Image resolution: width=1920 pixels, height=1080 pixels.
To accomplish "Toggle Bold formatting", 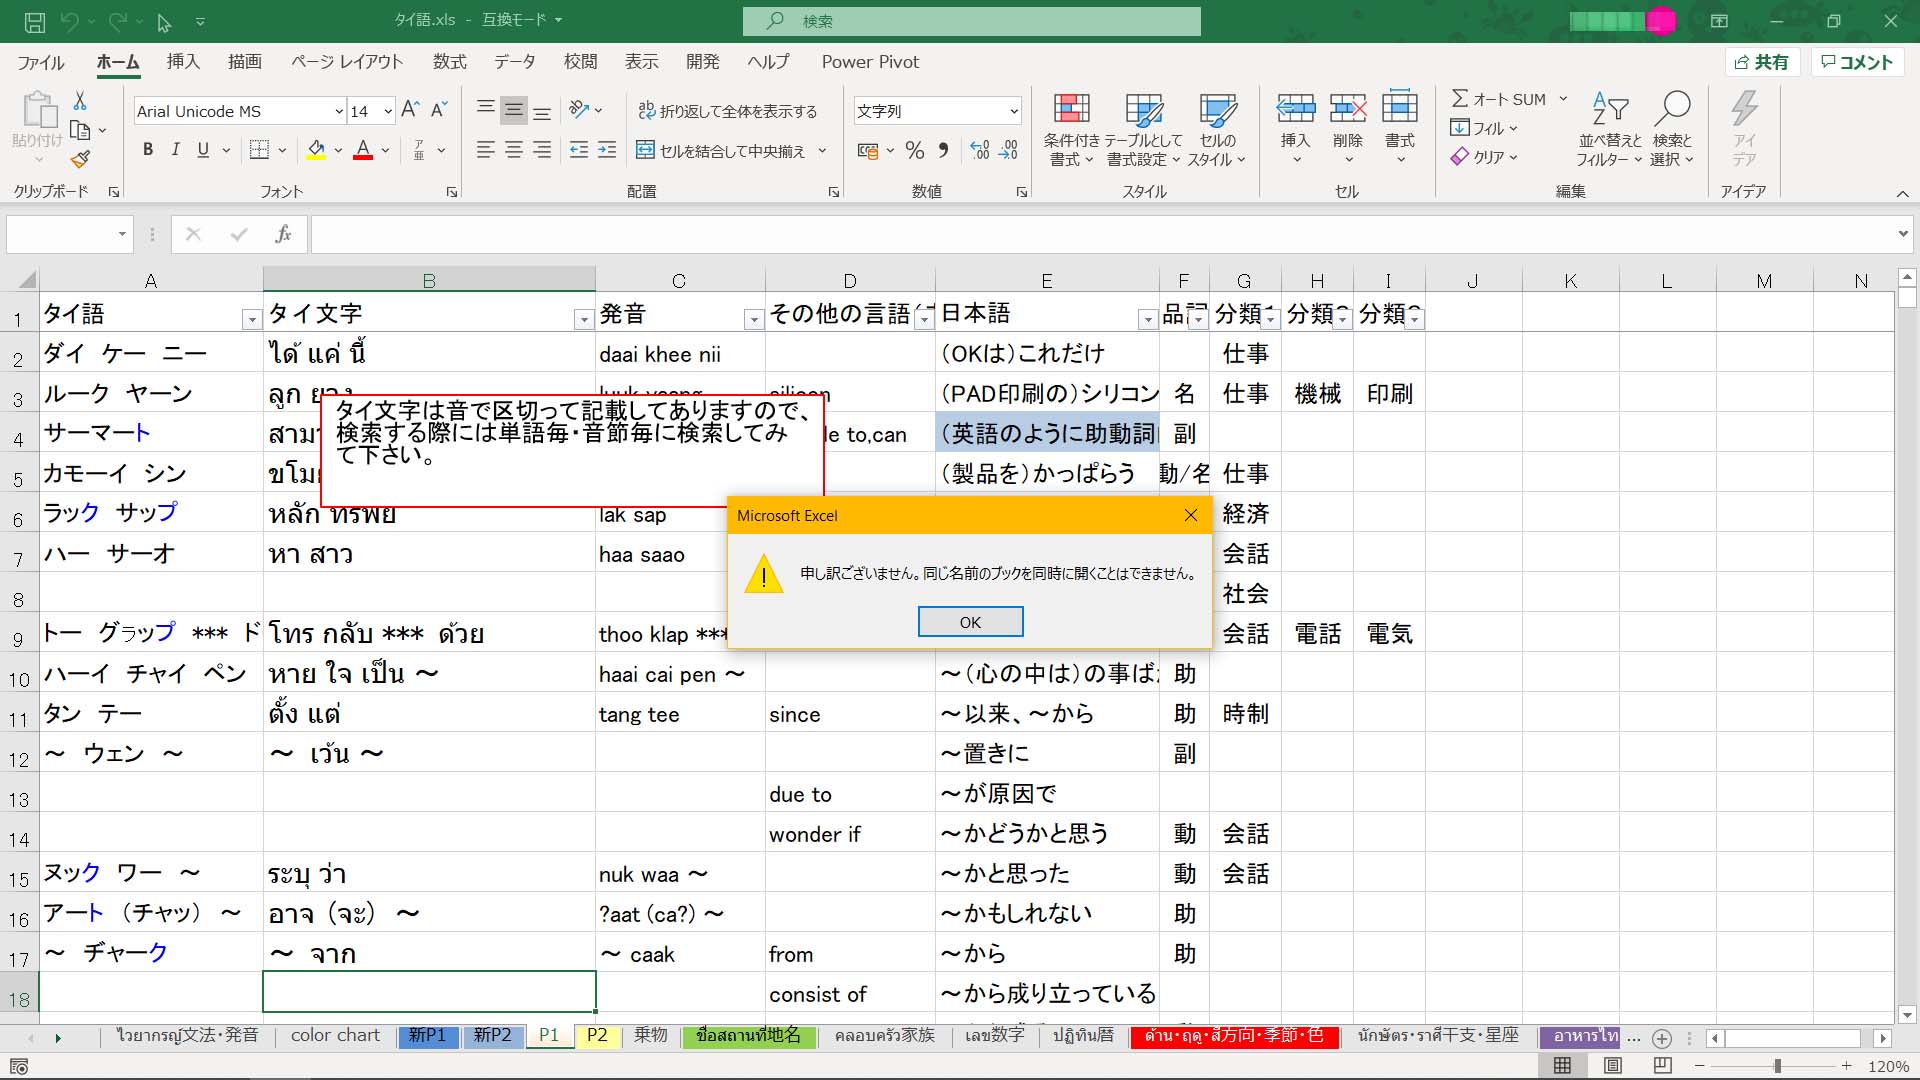I will tap(148, 150).
